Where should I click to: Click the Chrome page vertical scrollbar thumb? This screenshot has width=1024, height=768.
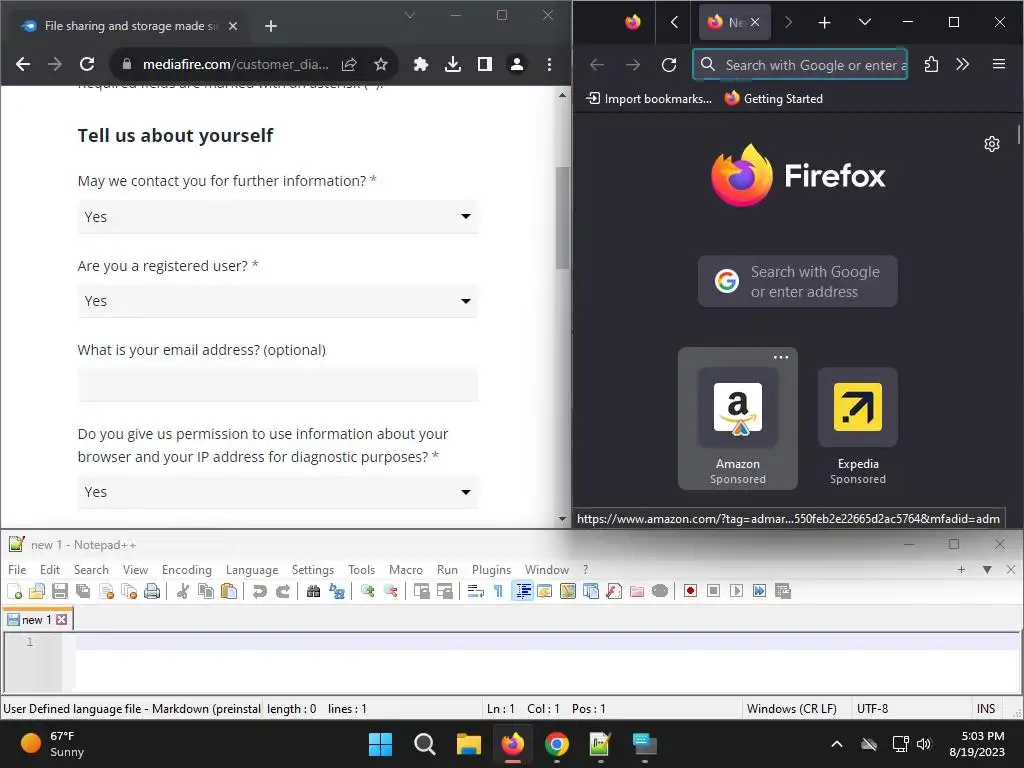[x=562, y=217]
